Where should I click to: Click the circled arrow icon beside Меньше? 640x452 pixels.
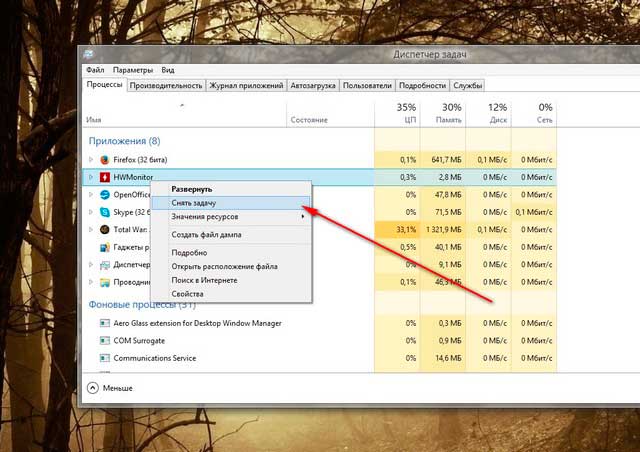(x=93, y=387)
